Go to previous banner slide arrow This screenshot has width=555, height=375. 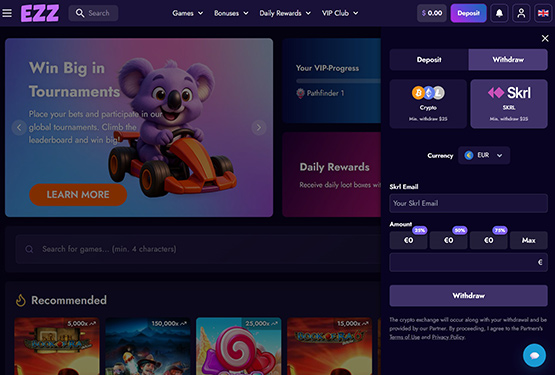coord(19,127)
